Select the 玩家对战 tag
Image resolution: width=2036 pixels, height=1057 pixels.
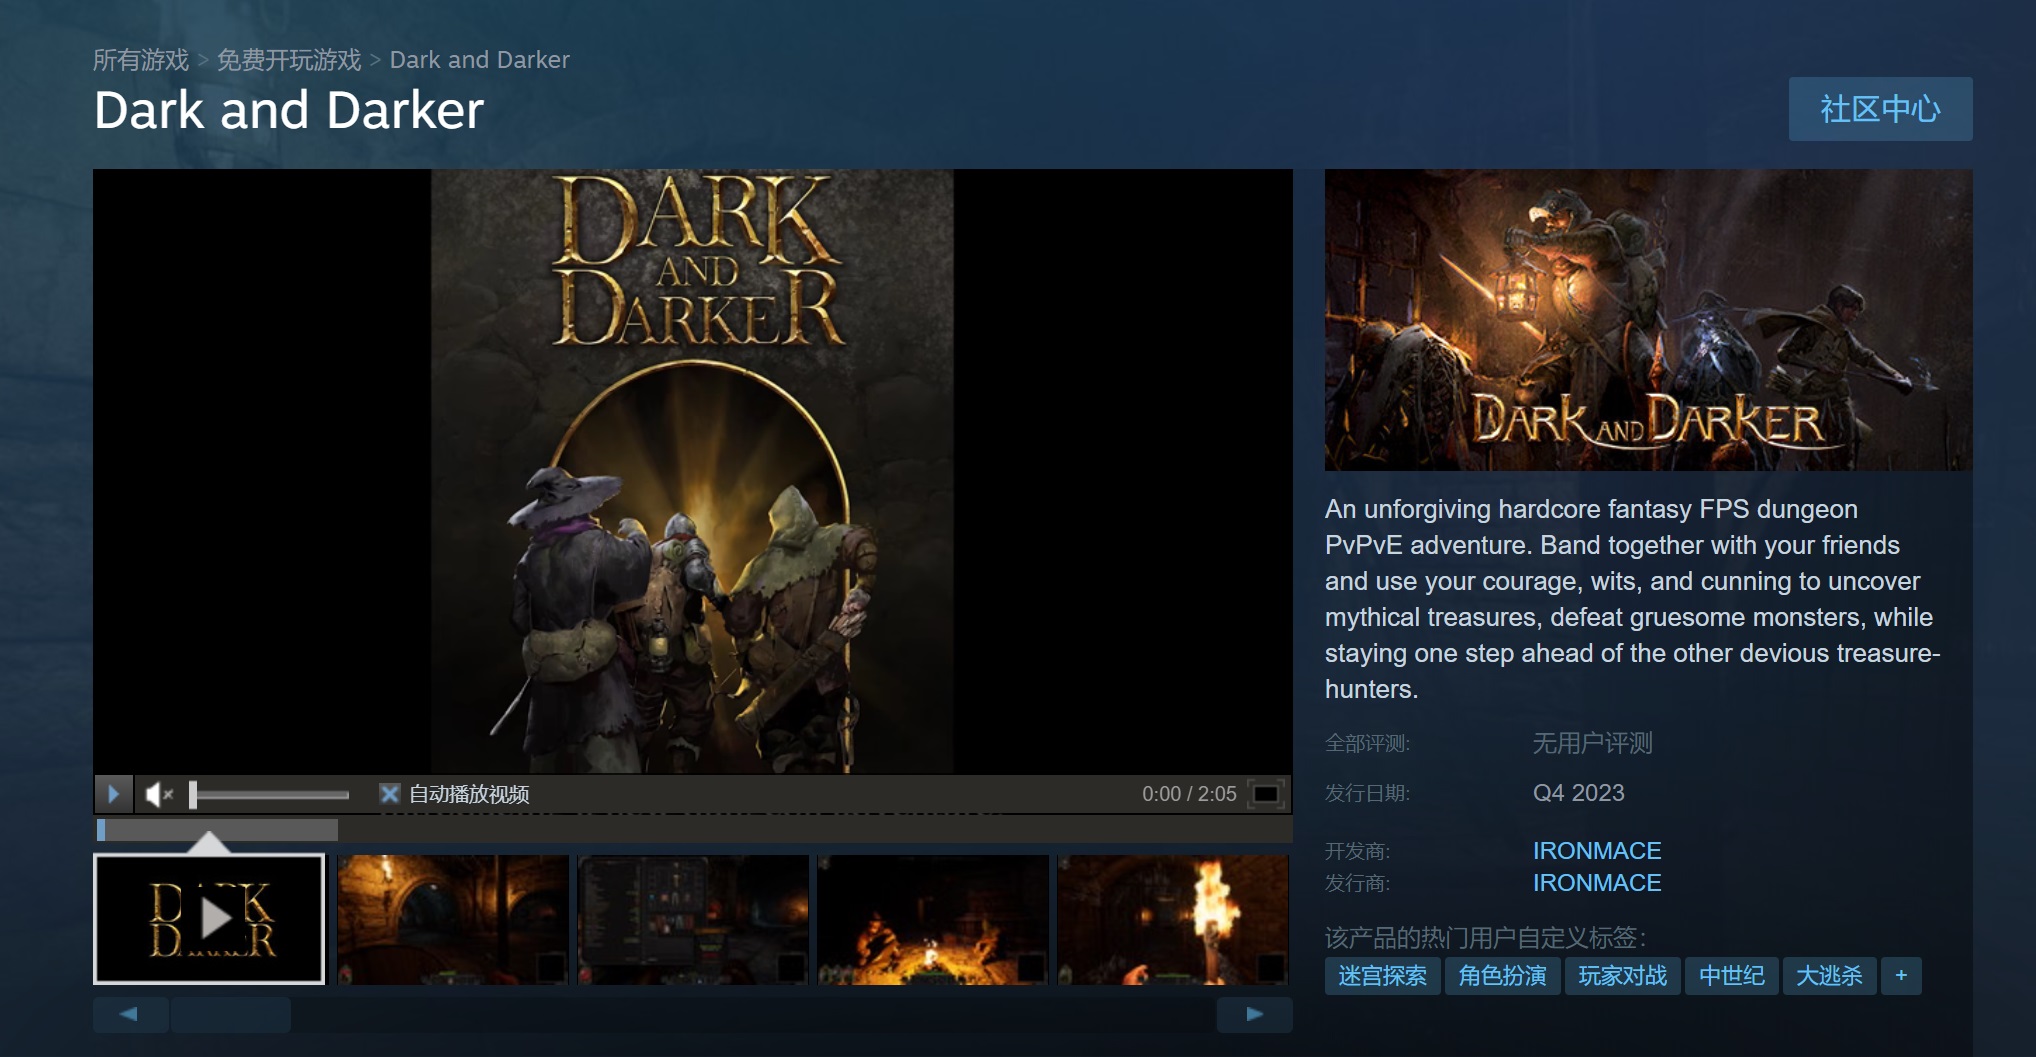tap(1622, 976)
